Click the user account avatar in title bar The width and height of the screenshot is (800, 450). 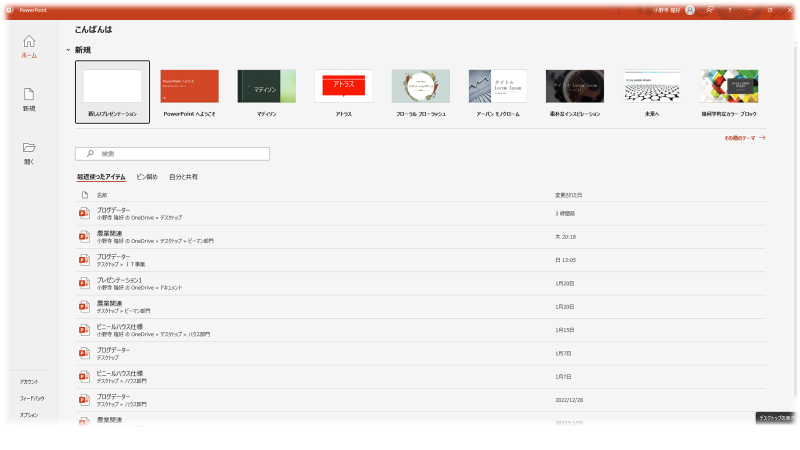(690, 9)
